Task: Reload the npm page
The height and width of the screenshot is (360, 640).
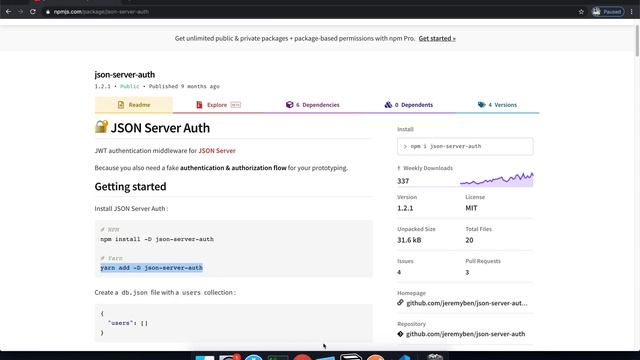Action: (x=33, y=12)
